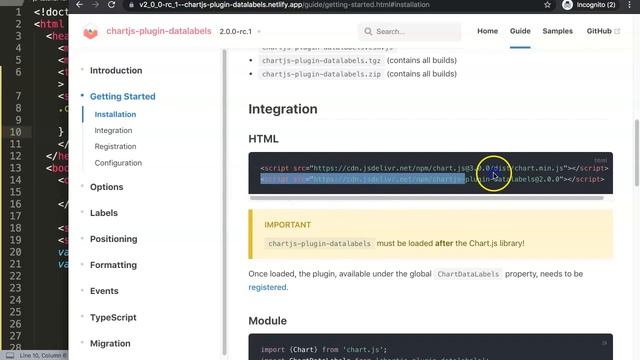
Task: Click line number 10 in editor
Action: [15, 132]
